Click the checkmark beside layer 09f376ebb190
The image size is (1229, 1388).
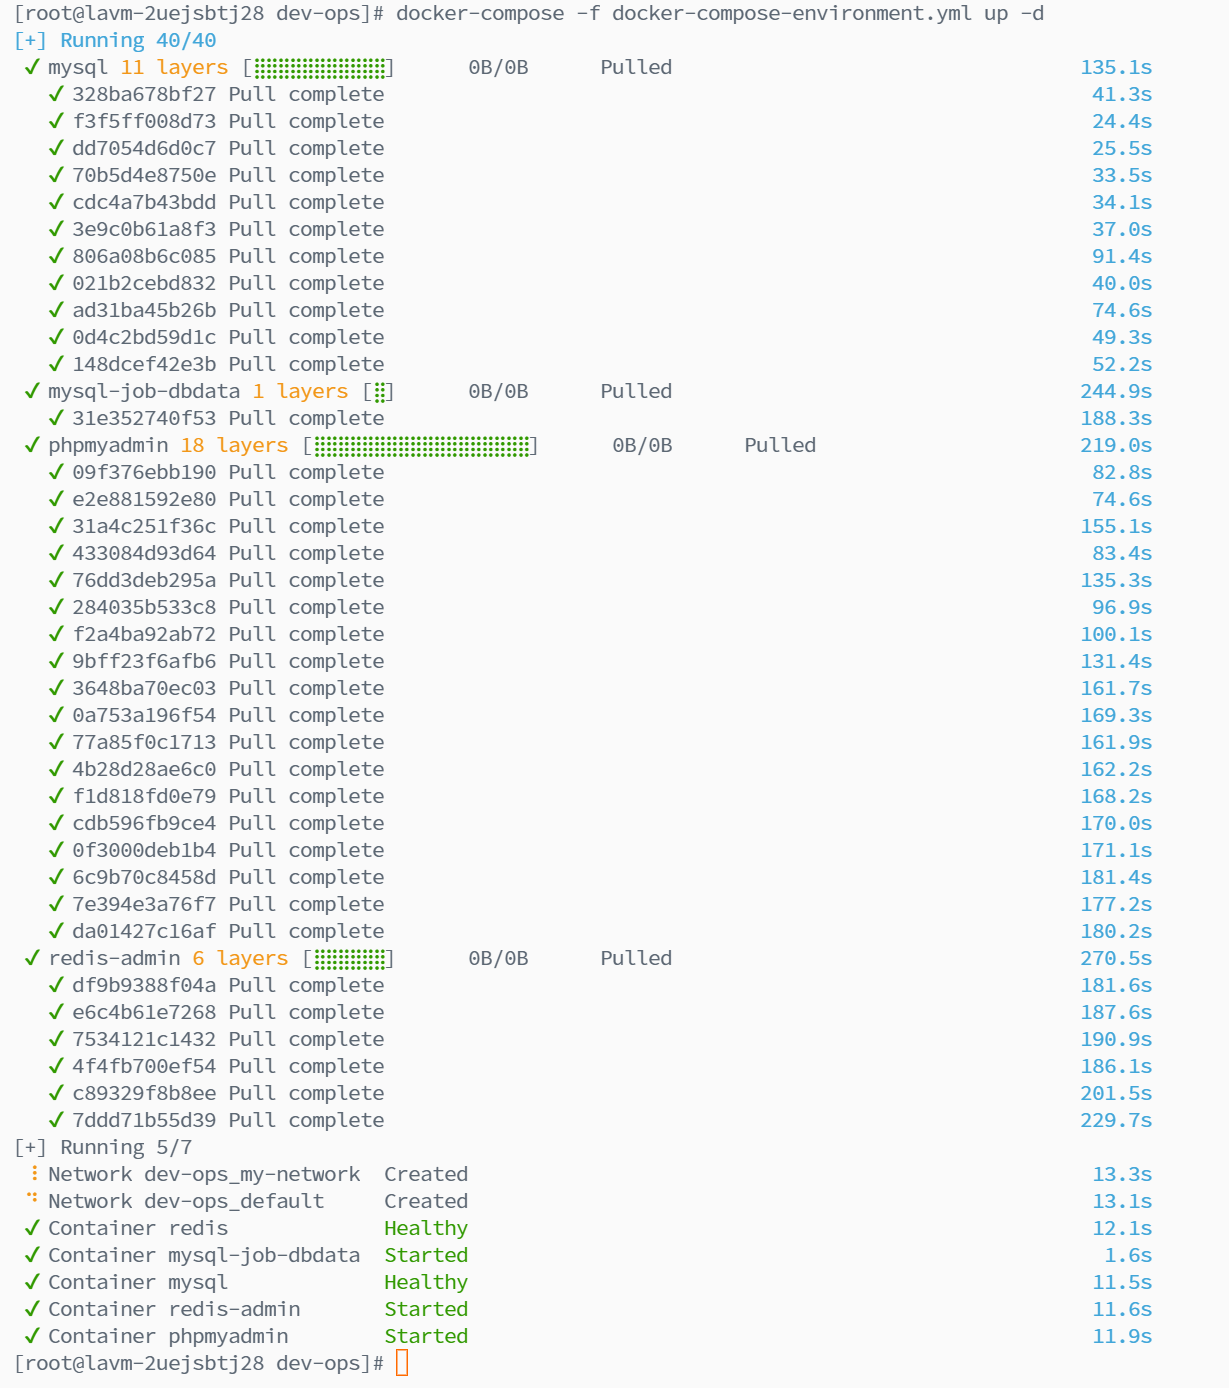(56, 473)
